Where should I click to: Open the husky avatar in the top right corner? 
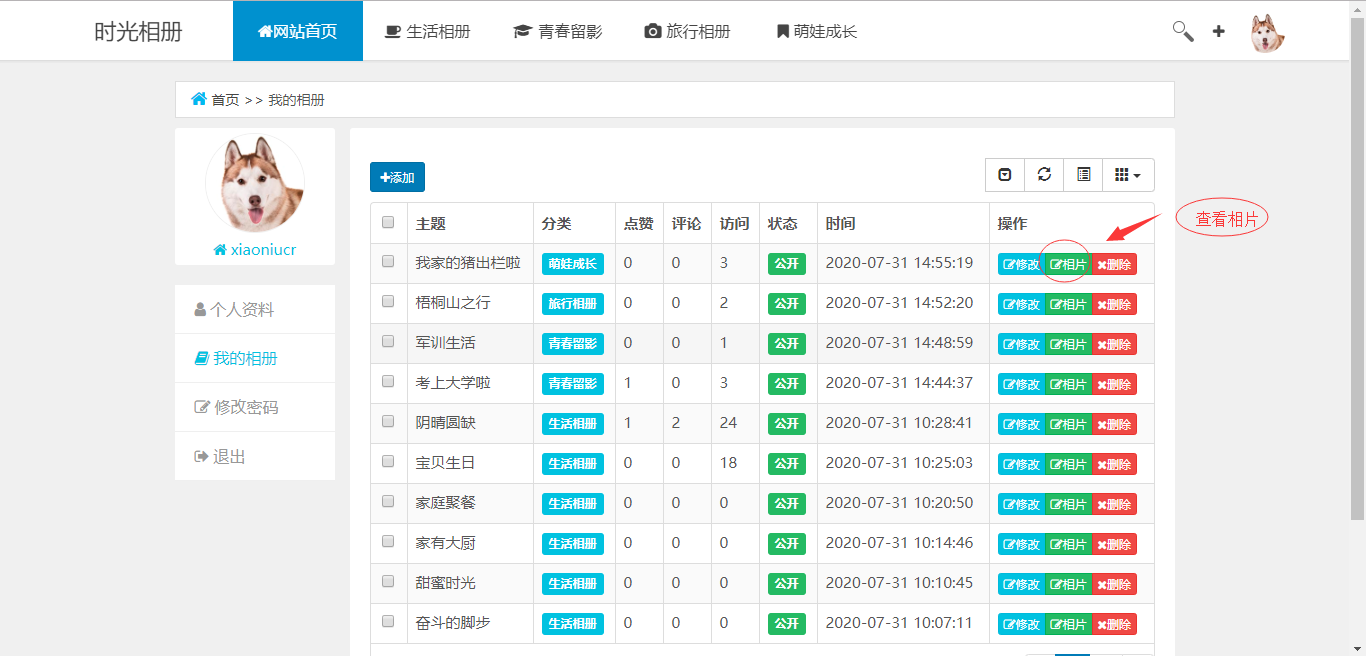point(1267,33)
